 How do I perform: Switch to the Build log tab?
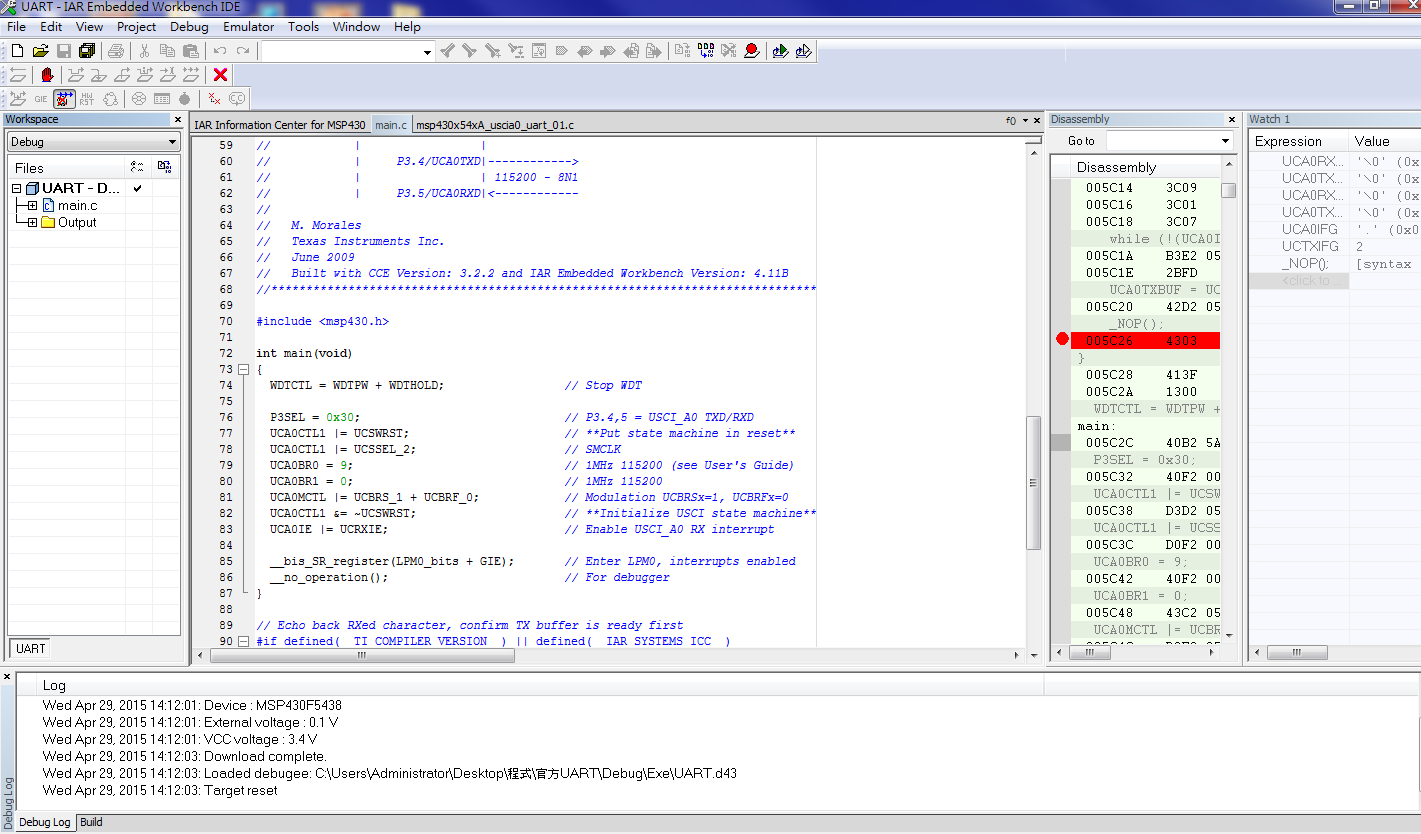pyautogui.click(x=91, y=822)
